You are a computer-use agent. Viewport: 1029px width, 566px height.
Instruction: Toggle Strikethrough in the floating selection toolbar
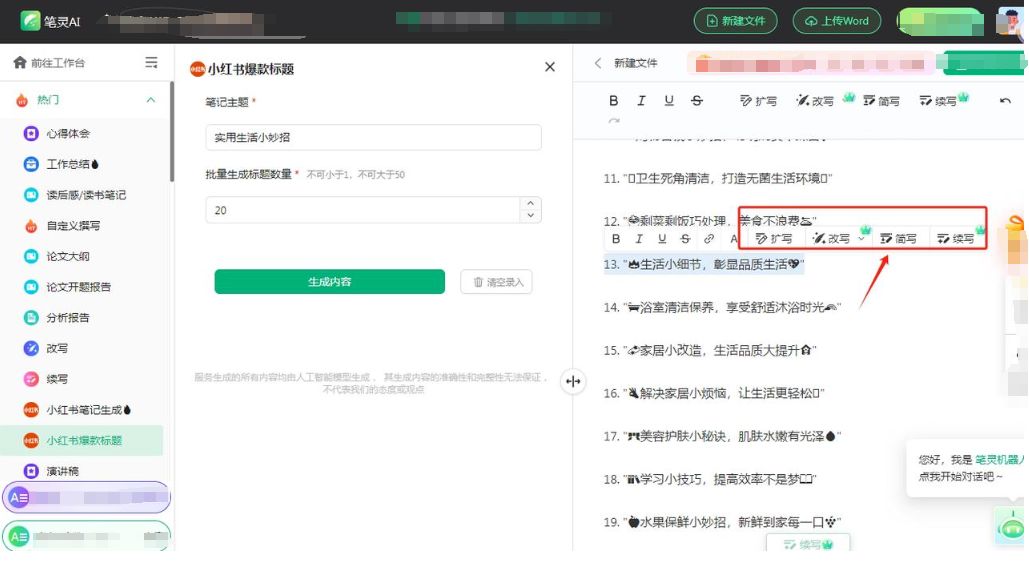click(685, 239)
